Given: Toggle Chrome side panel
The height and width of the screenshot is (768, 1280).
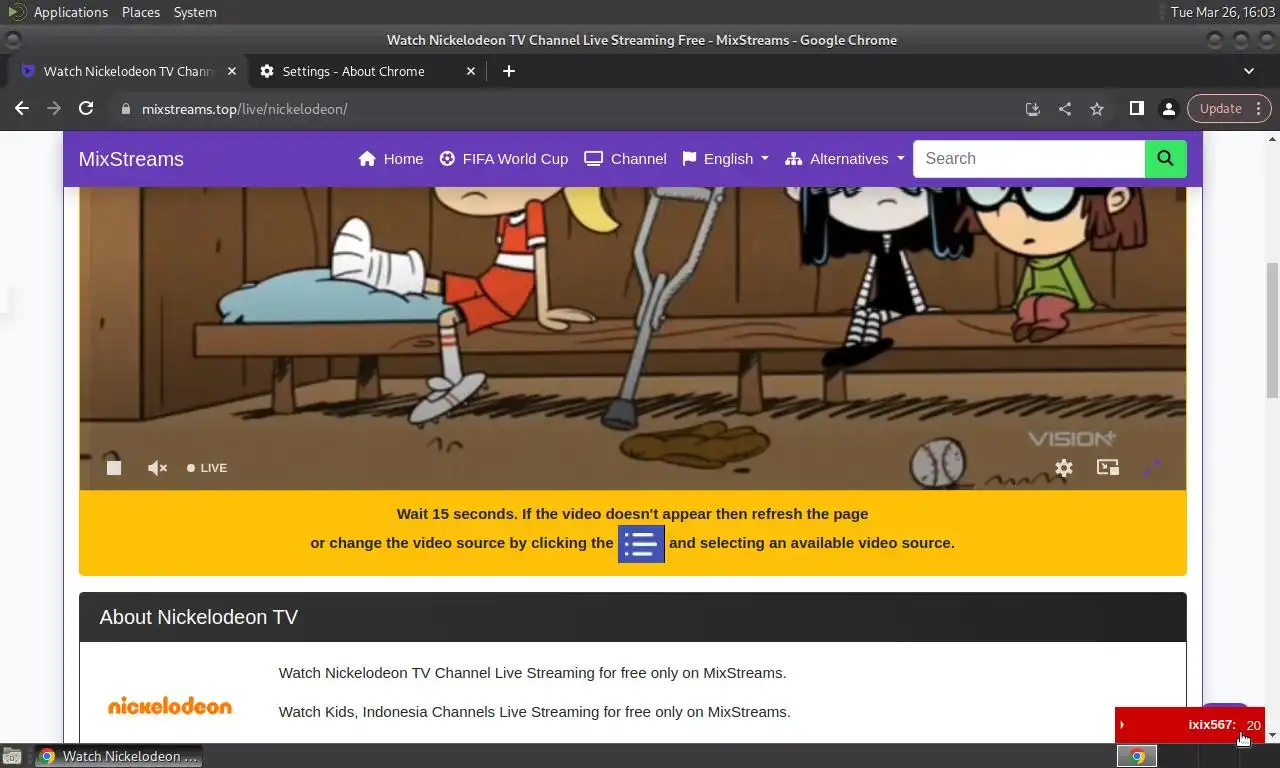Looking at the screenshot, I should click(1136, 108).
